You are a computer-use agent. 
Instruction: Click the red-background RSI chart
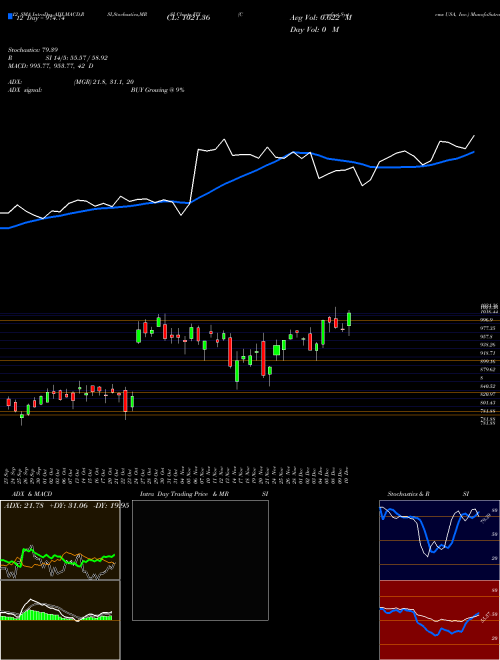click(439, 620)
